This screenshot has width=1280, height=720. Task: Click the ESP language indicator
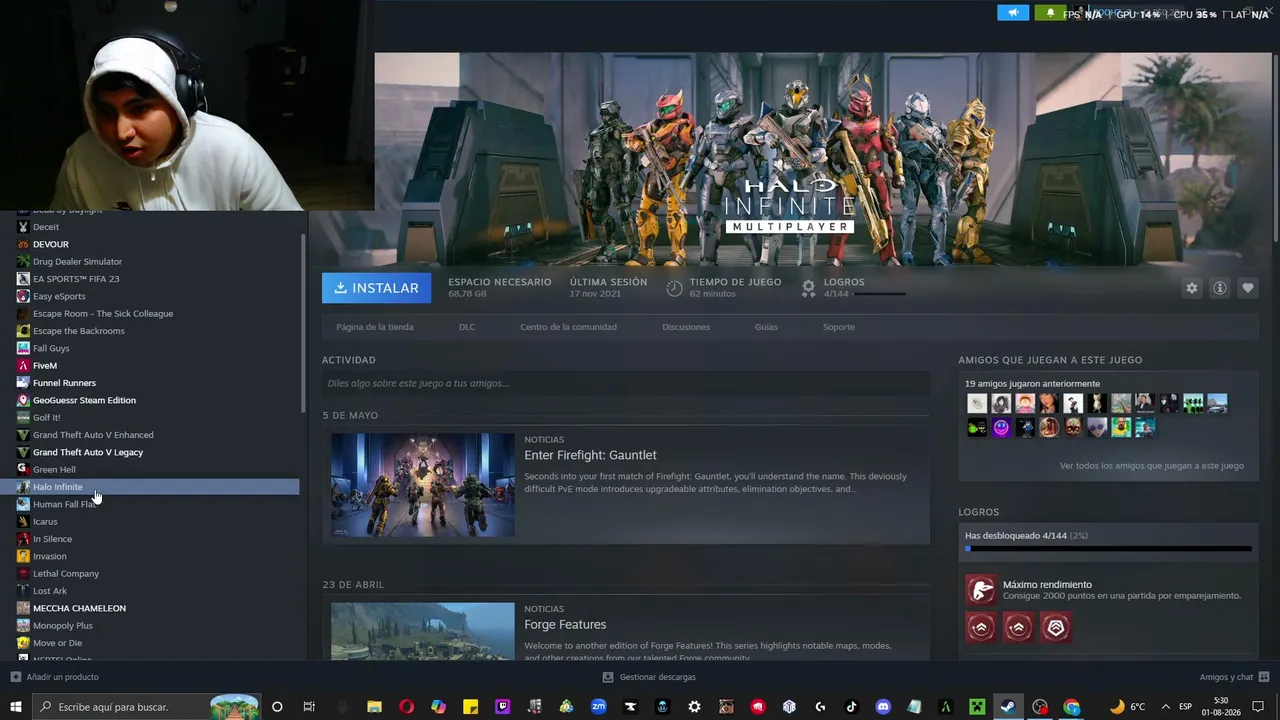[1185, 707]
